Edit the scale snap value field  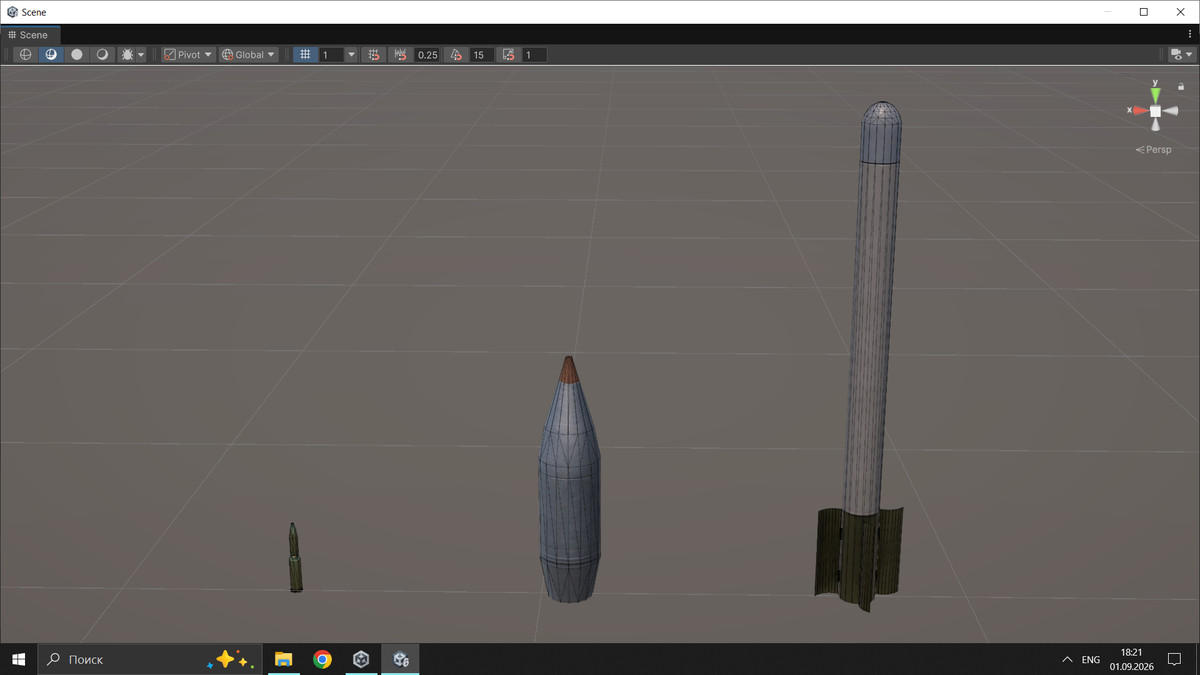coord(534,55)
